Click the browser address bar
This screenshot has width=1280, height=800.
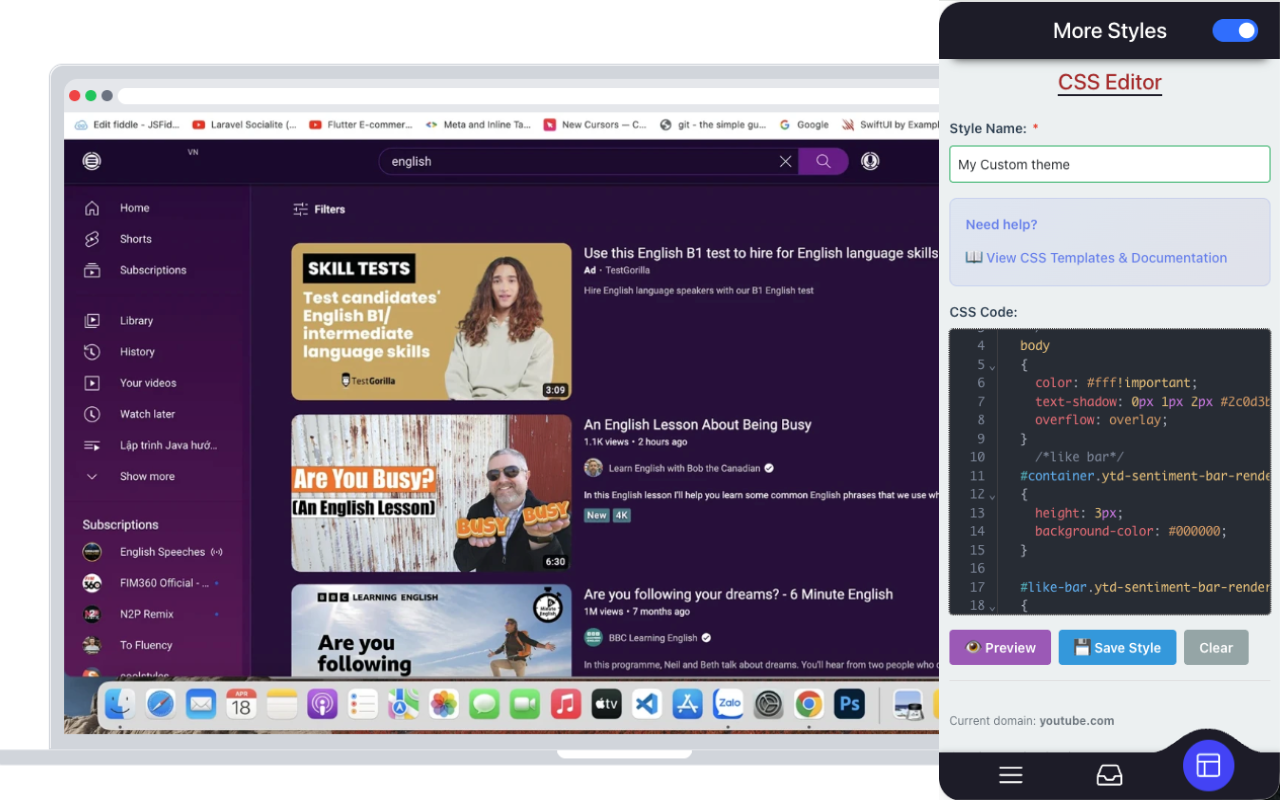[x=528, y=96]
